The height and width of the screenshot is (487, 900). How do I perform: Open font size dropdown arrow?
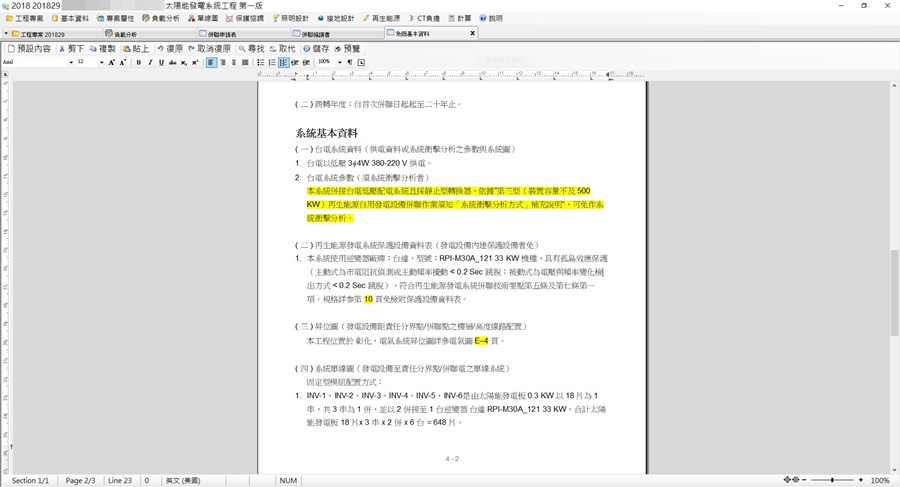(x=102, y=63)
